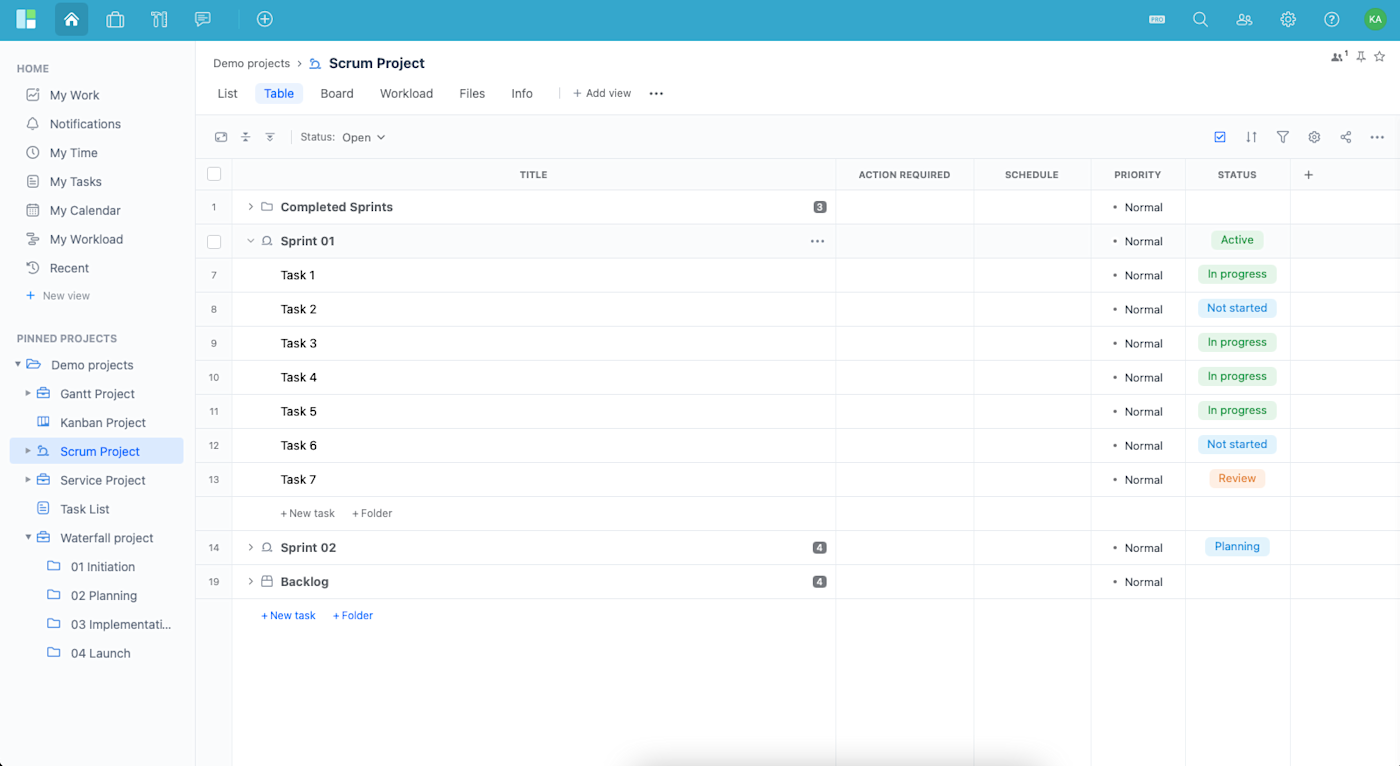Switch to the List view tab
Image resolution: width=1400 pixels, height=766 pixels.
pos(228,93)
